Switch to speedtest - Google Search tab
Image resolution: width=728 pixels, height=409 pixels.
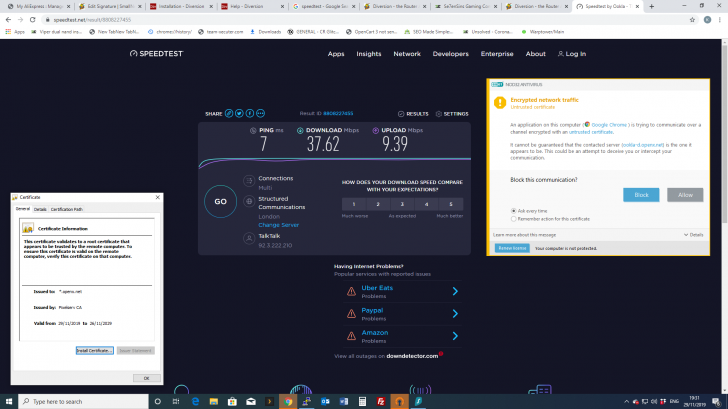point(324,6)
